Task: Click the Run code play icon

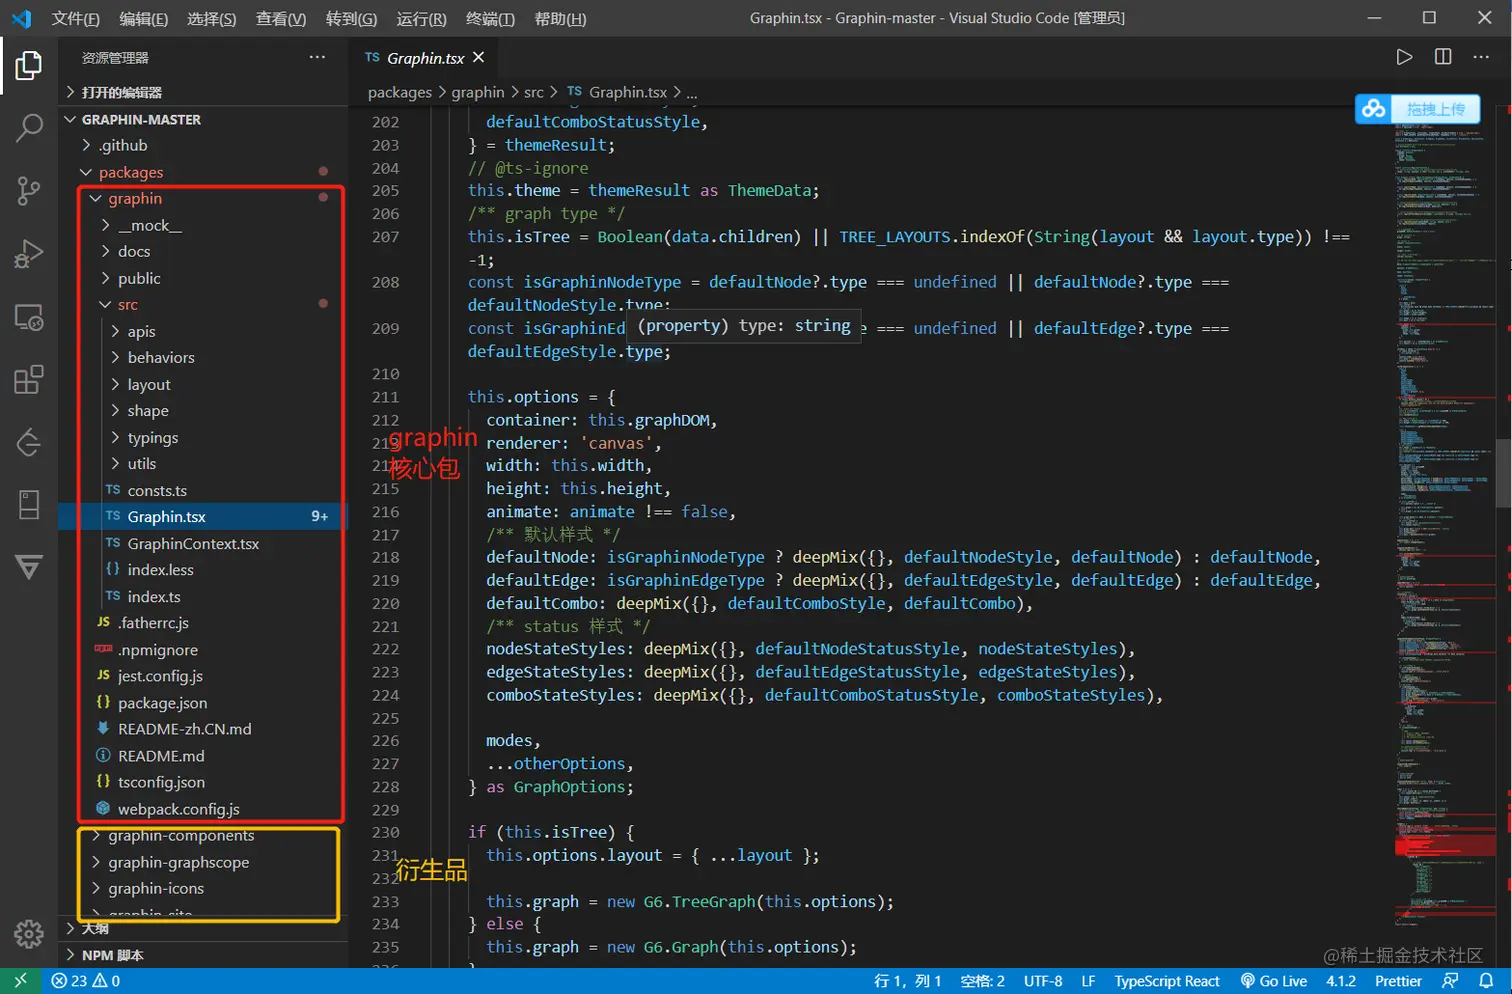Action: pos(1404,57)
